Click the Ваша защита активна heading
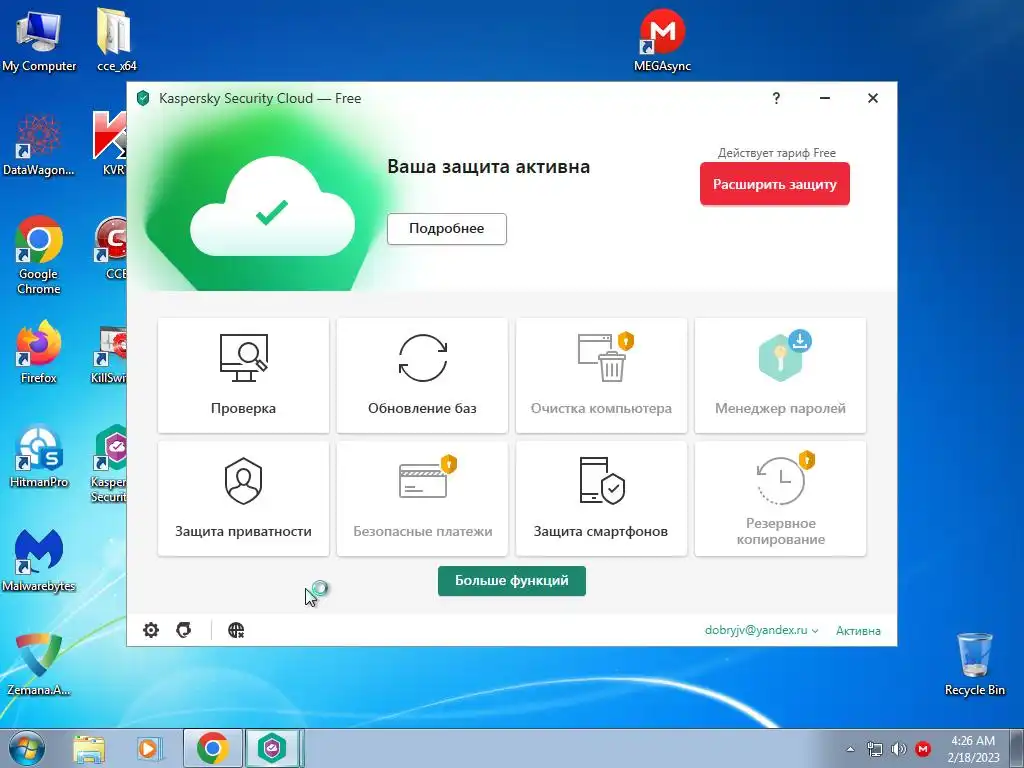The width and height of the screenshot is (1024, 768). tap(488, 167)
